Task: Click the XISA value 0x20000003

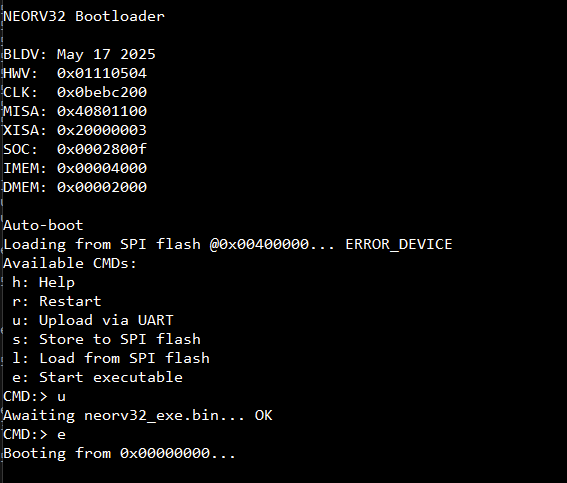Action: tap(102, 130)
